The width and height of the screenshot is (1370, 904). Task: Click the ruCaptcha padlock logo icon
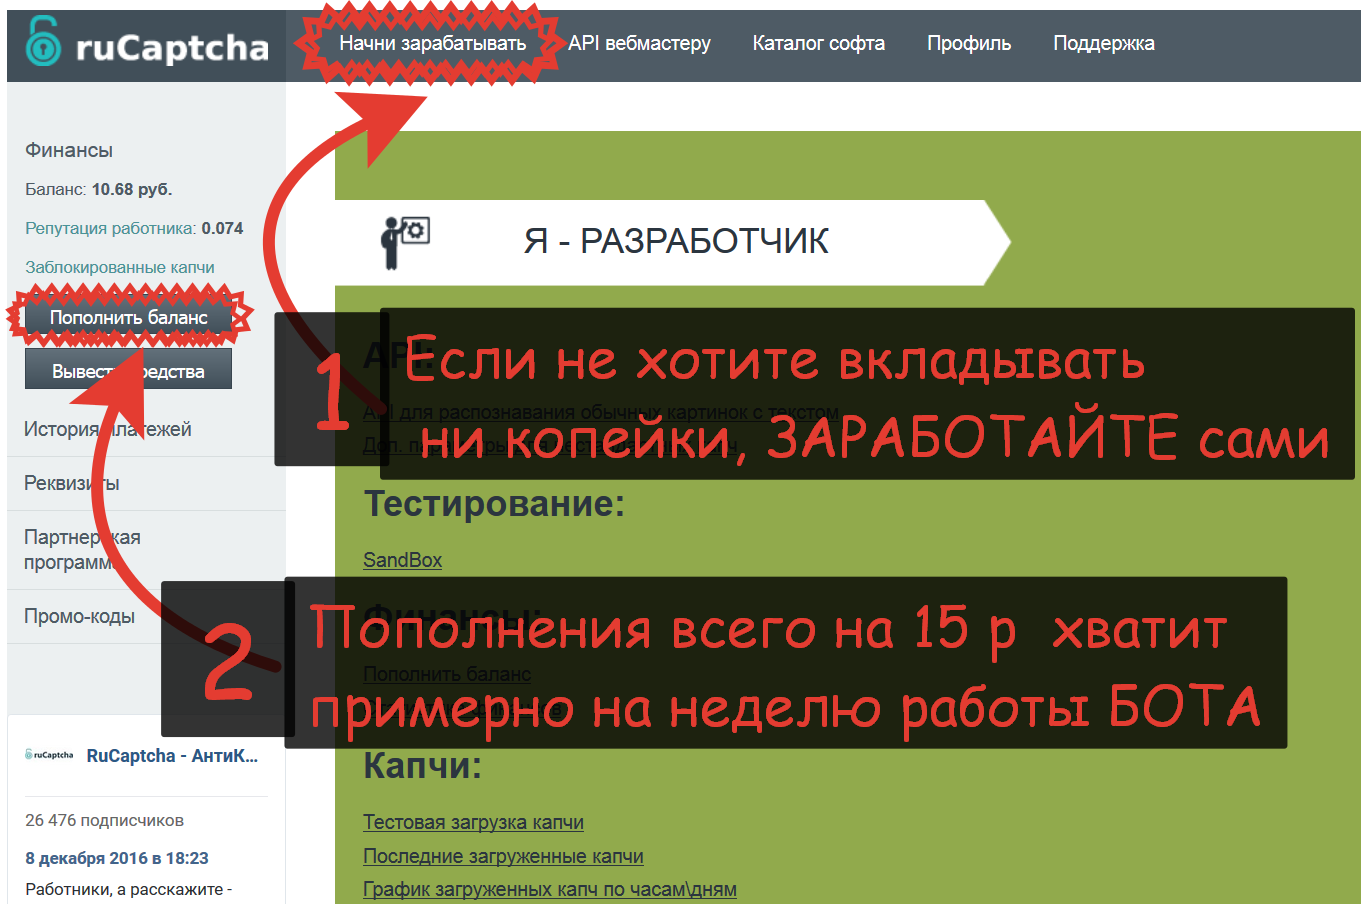[x=43, y=43]
